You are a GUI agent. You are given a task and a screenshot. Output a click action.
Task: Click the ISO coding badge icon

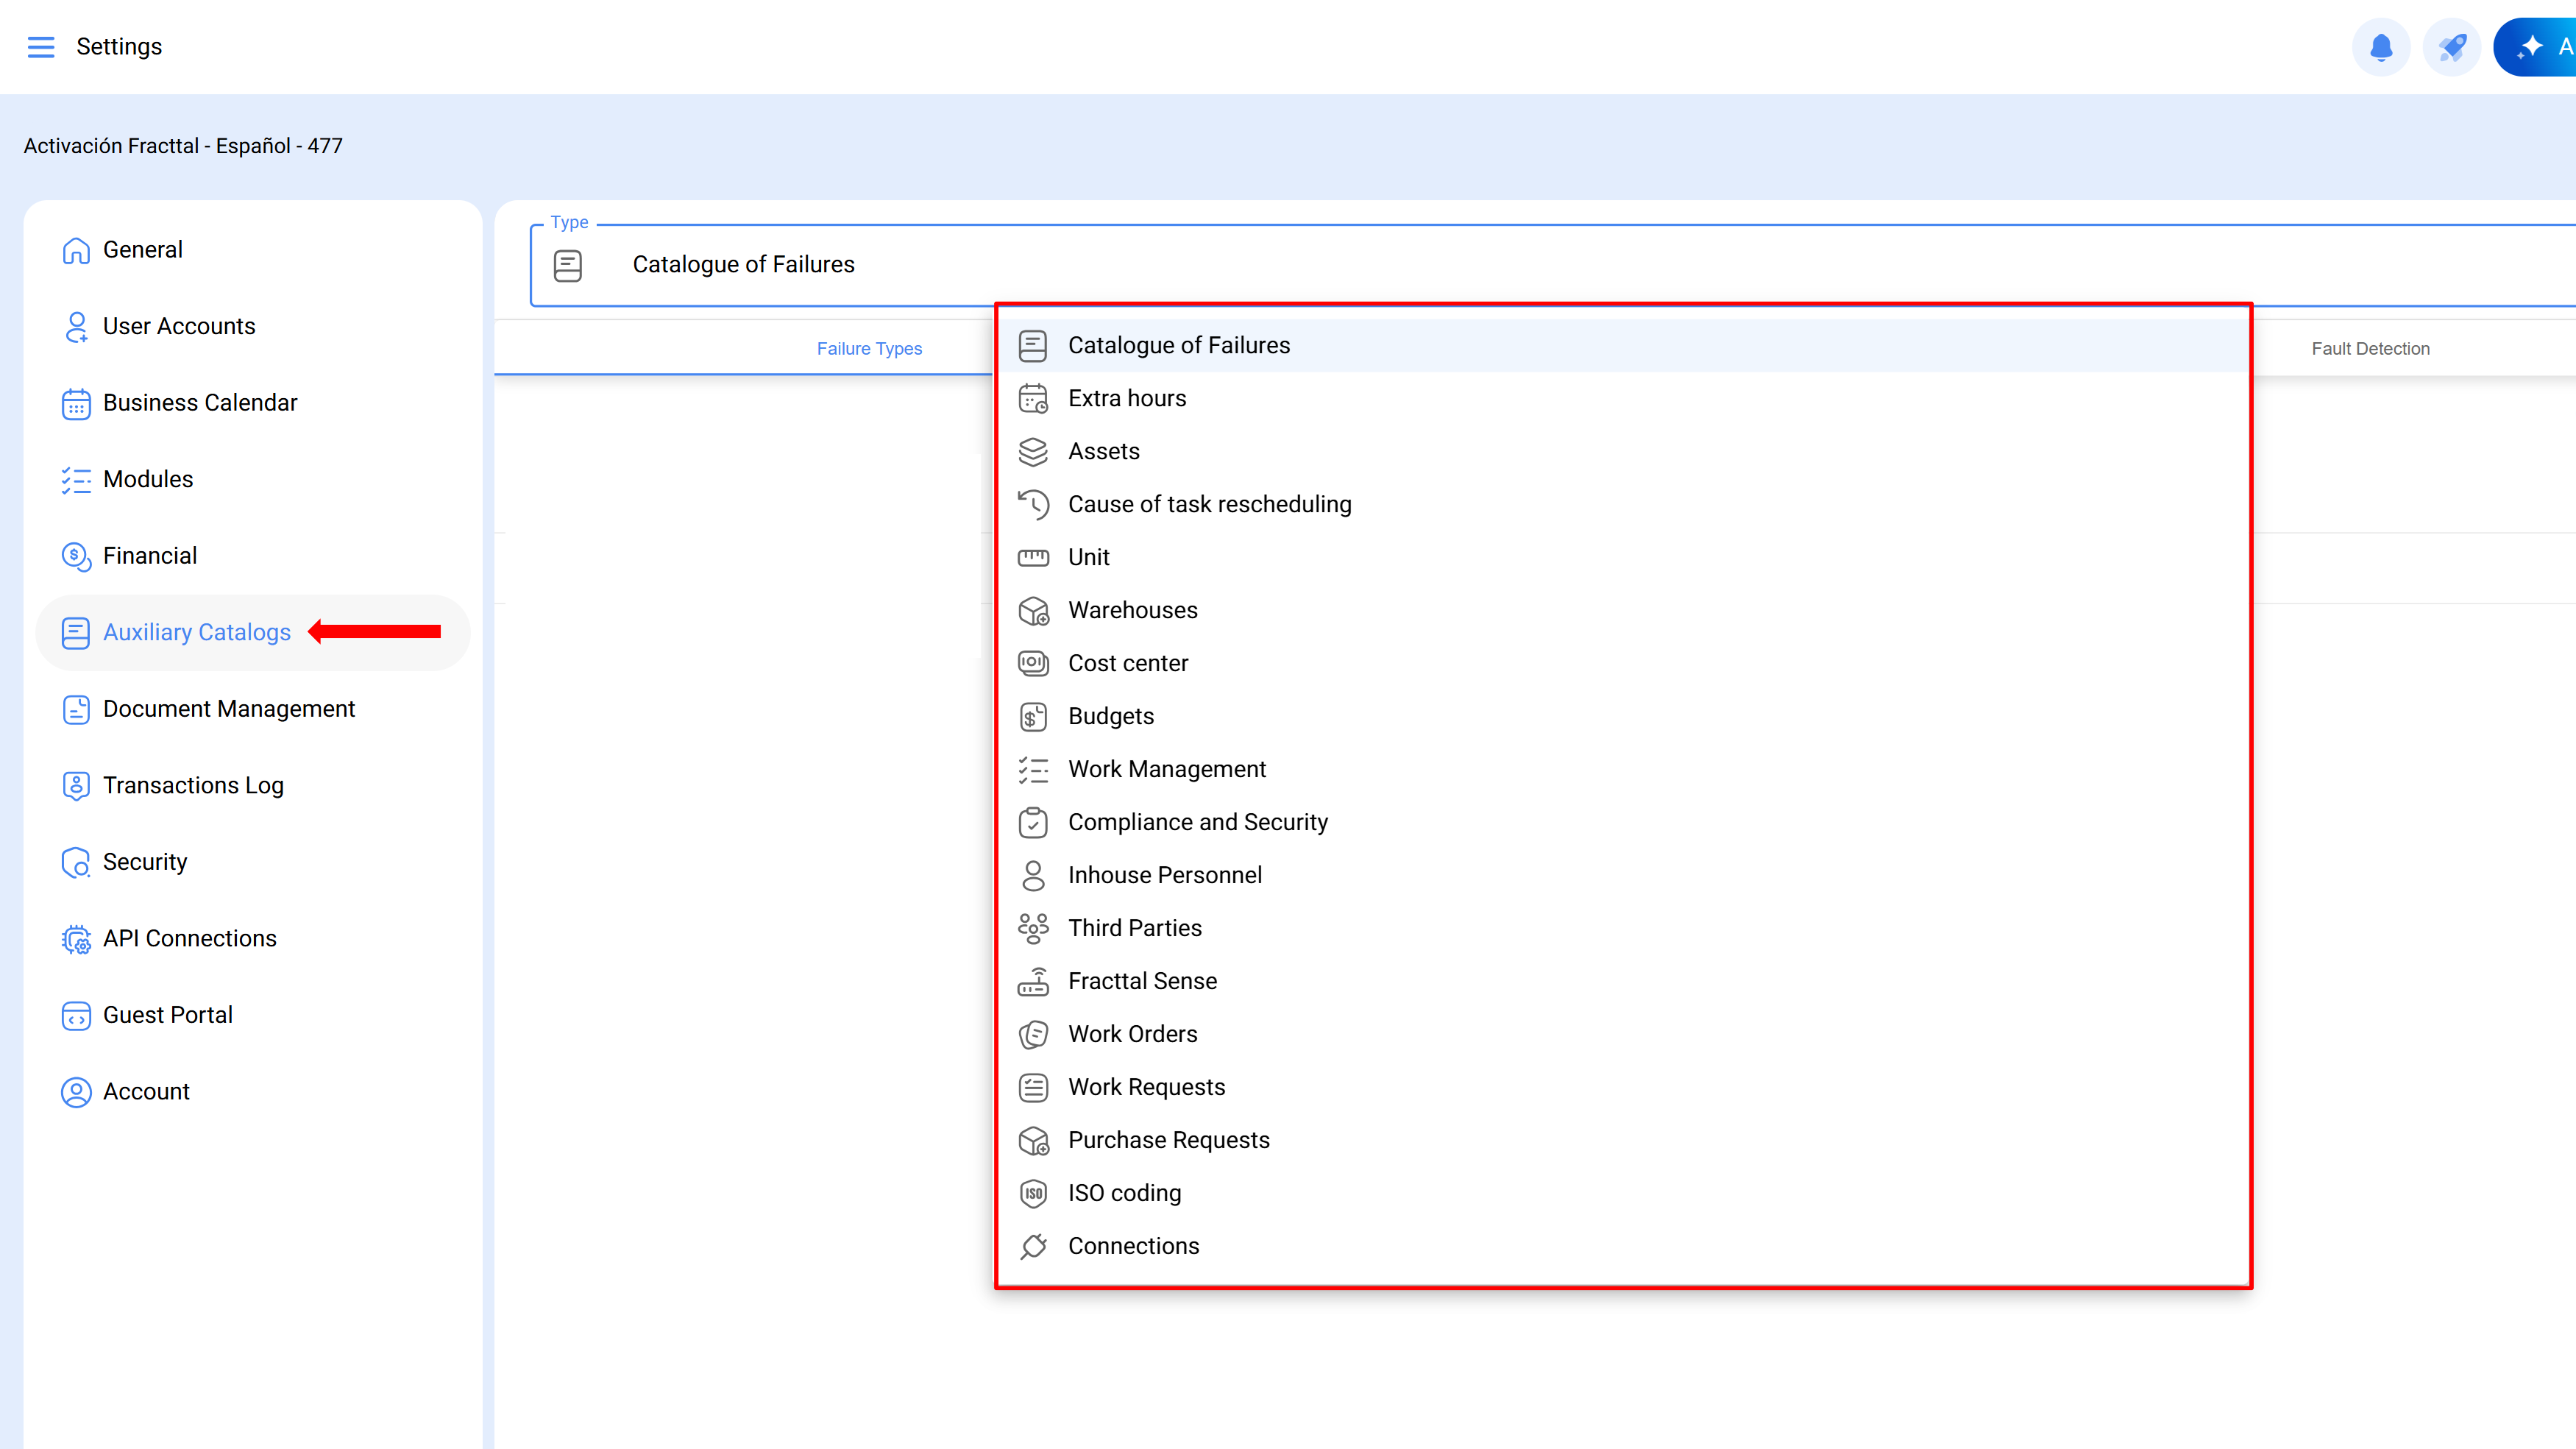(x=1033, y=1193)
